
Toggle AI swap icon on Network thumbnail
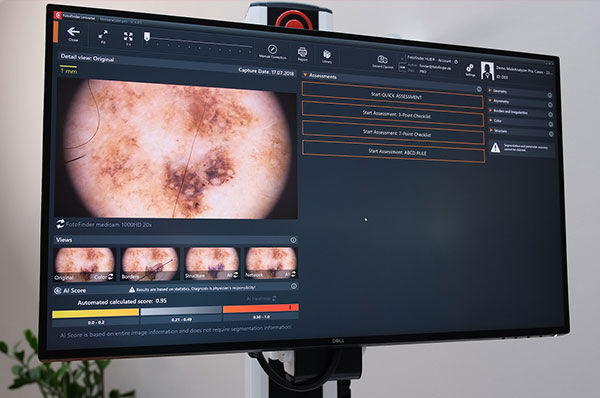tap(293, 274)
